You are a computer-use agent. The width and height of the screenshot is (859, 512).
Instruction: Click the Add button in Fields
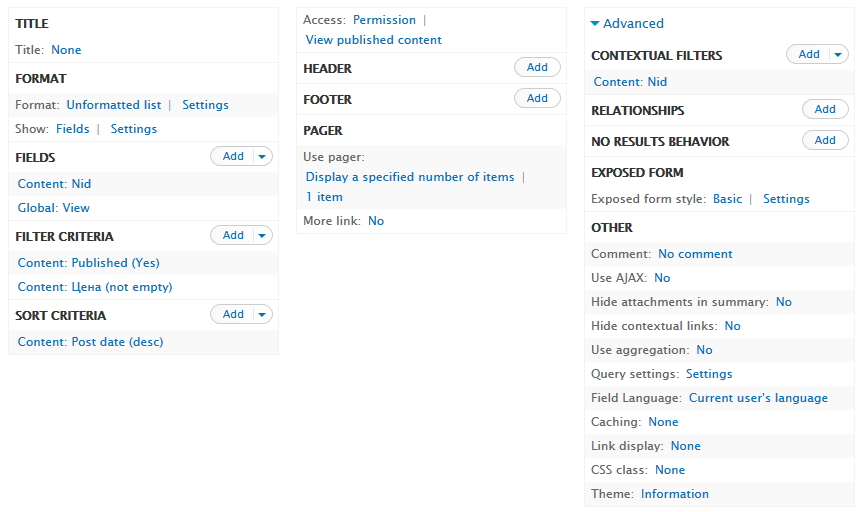pos(233,157)
